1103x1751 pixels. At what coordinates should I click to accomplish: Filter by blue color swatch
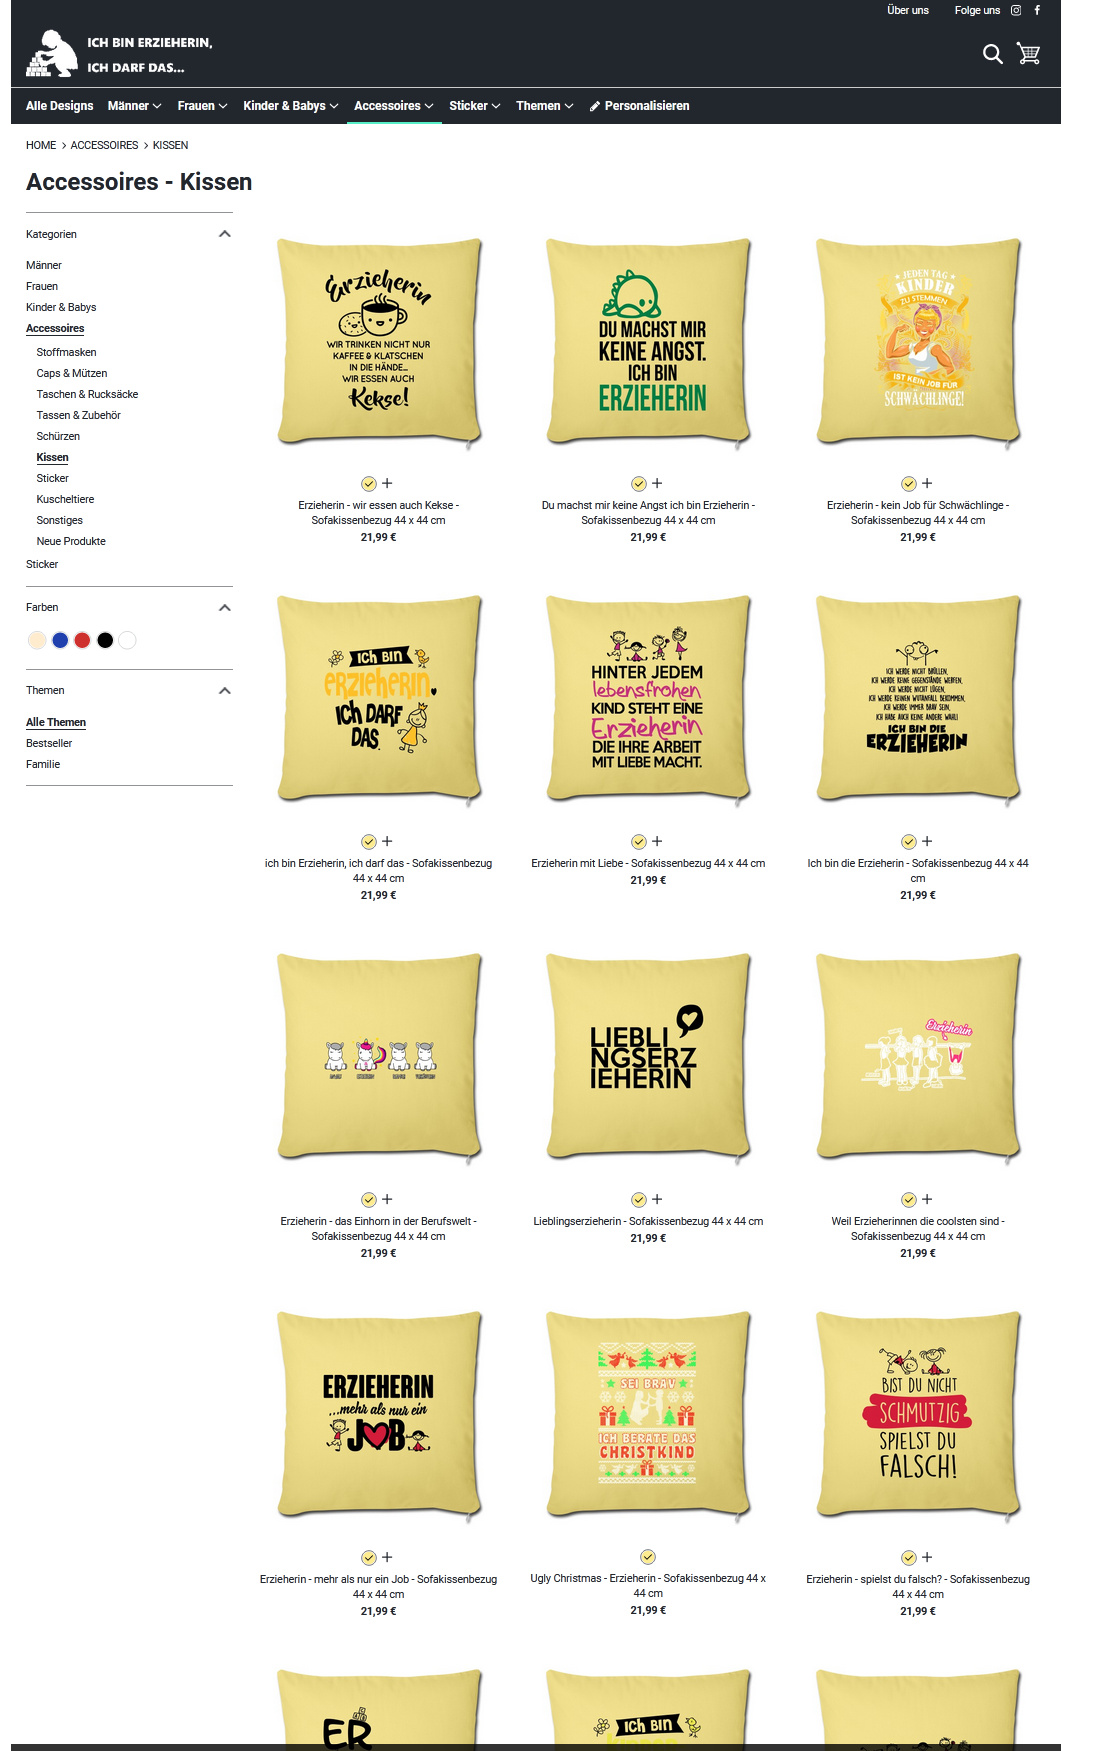(x=60, y=640)
